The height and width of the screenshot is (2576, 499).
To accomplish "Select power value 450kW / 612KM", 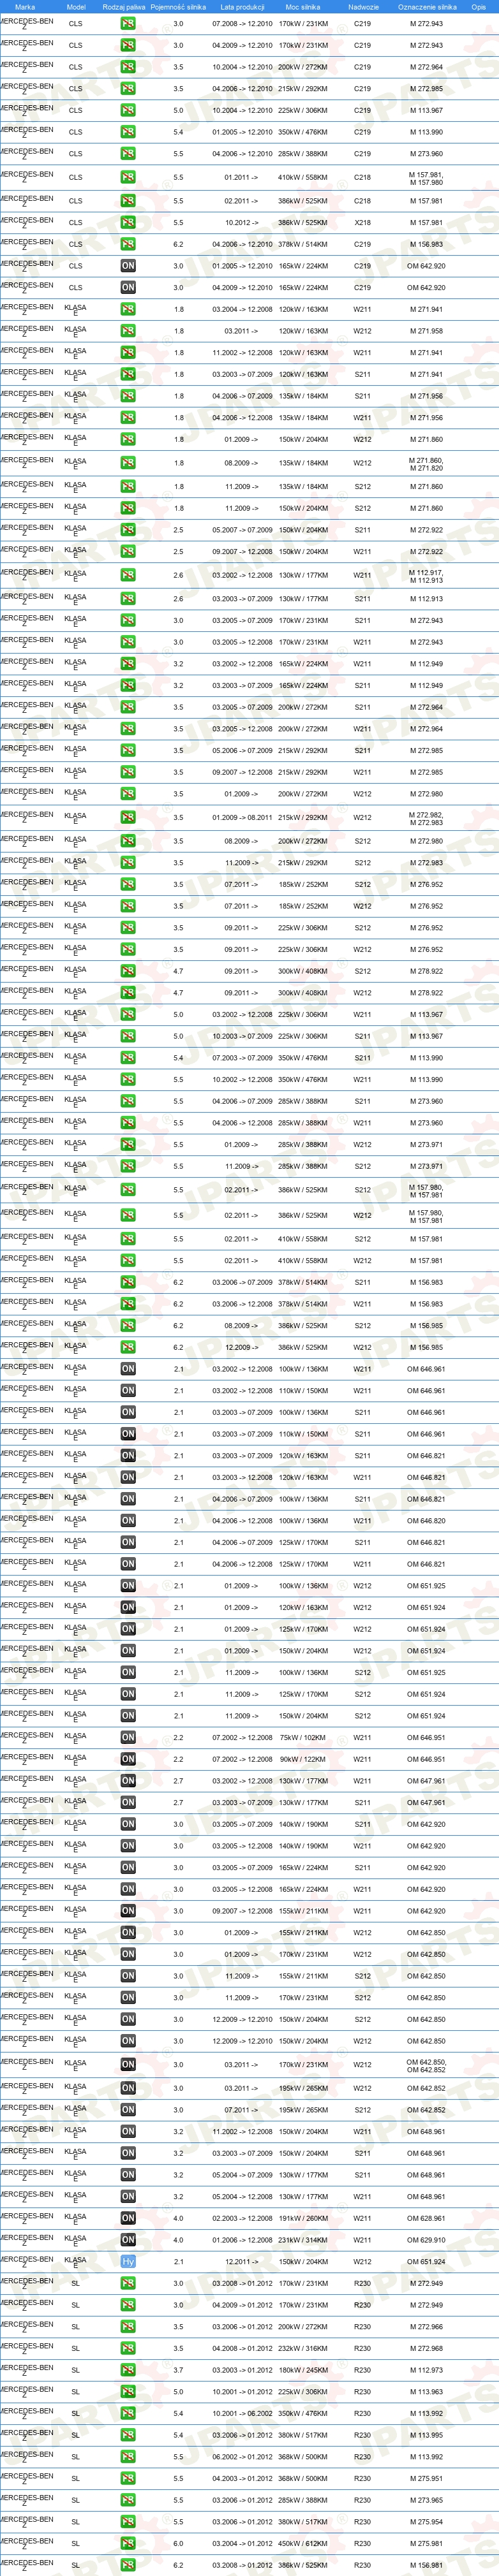I will [x=303, y=2543].
